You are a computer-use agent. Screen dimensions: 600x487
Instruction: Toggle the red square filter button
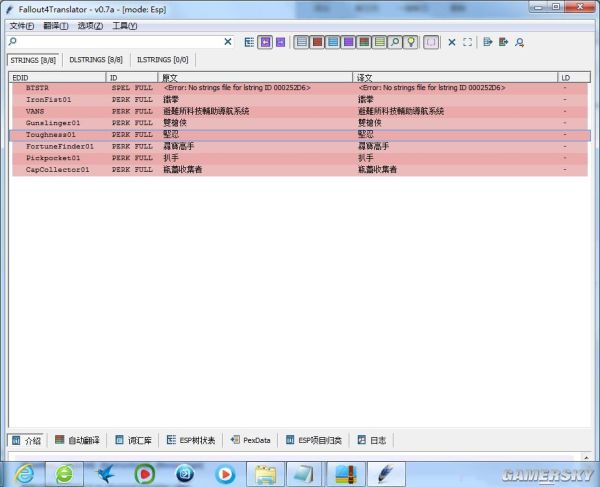pos(317,42)
